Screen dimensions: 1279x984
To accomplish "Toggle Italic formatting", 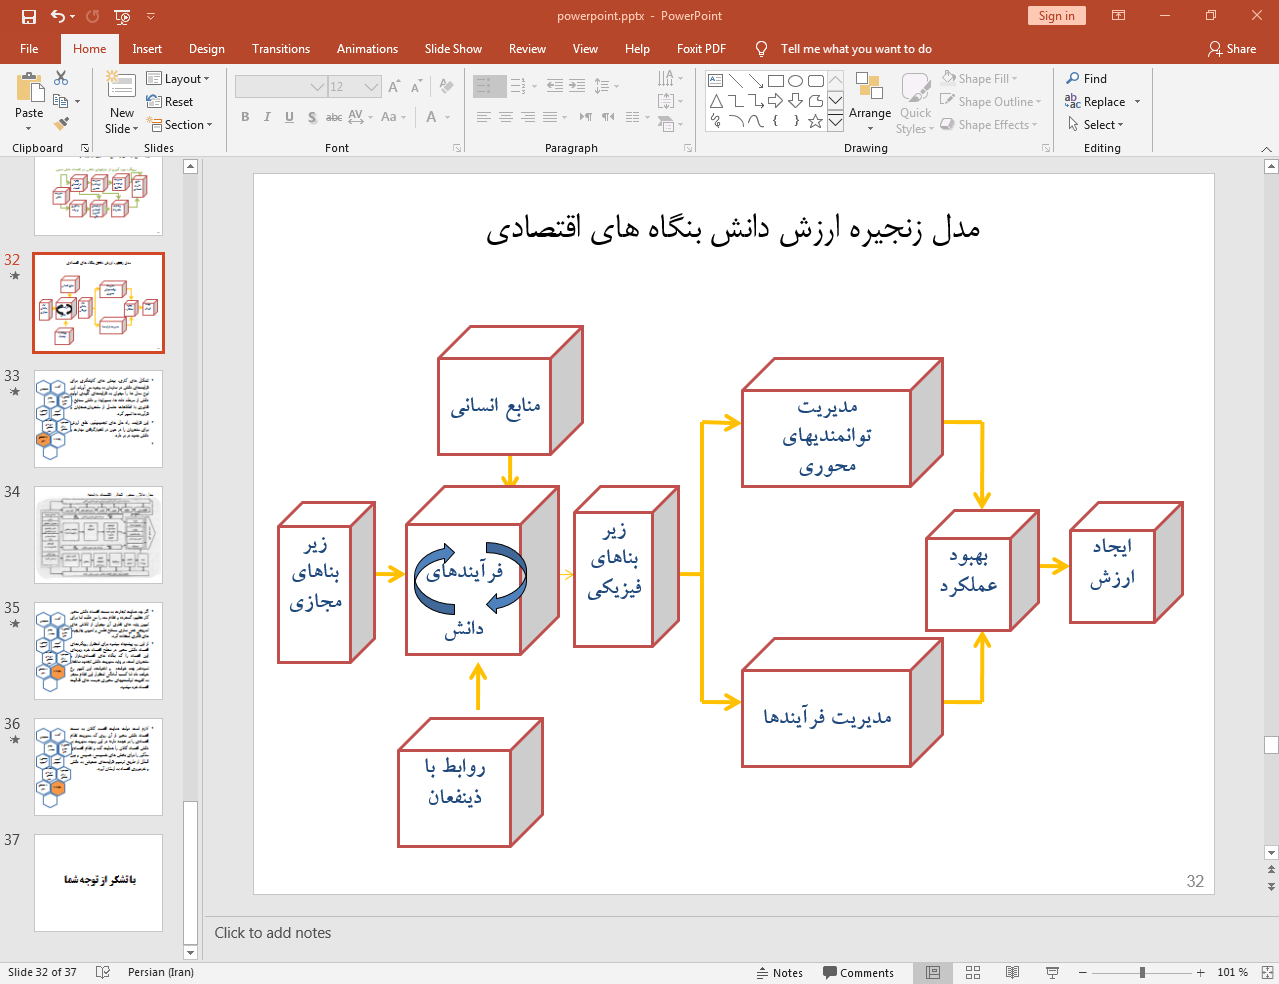I will (267, 117).
